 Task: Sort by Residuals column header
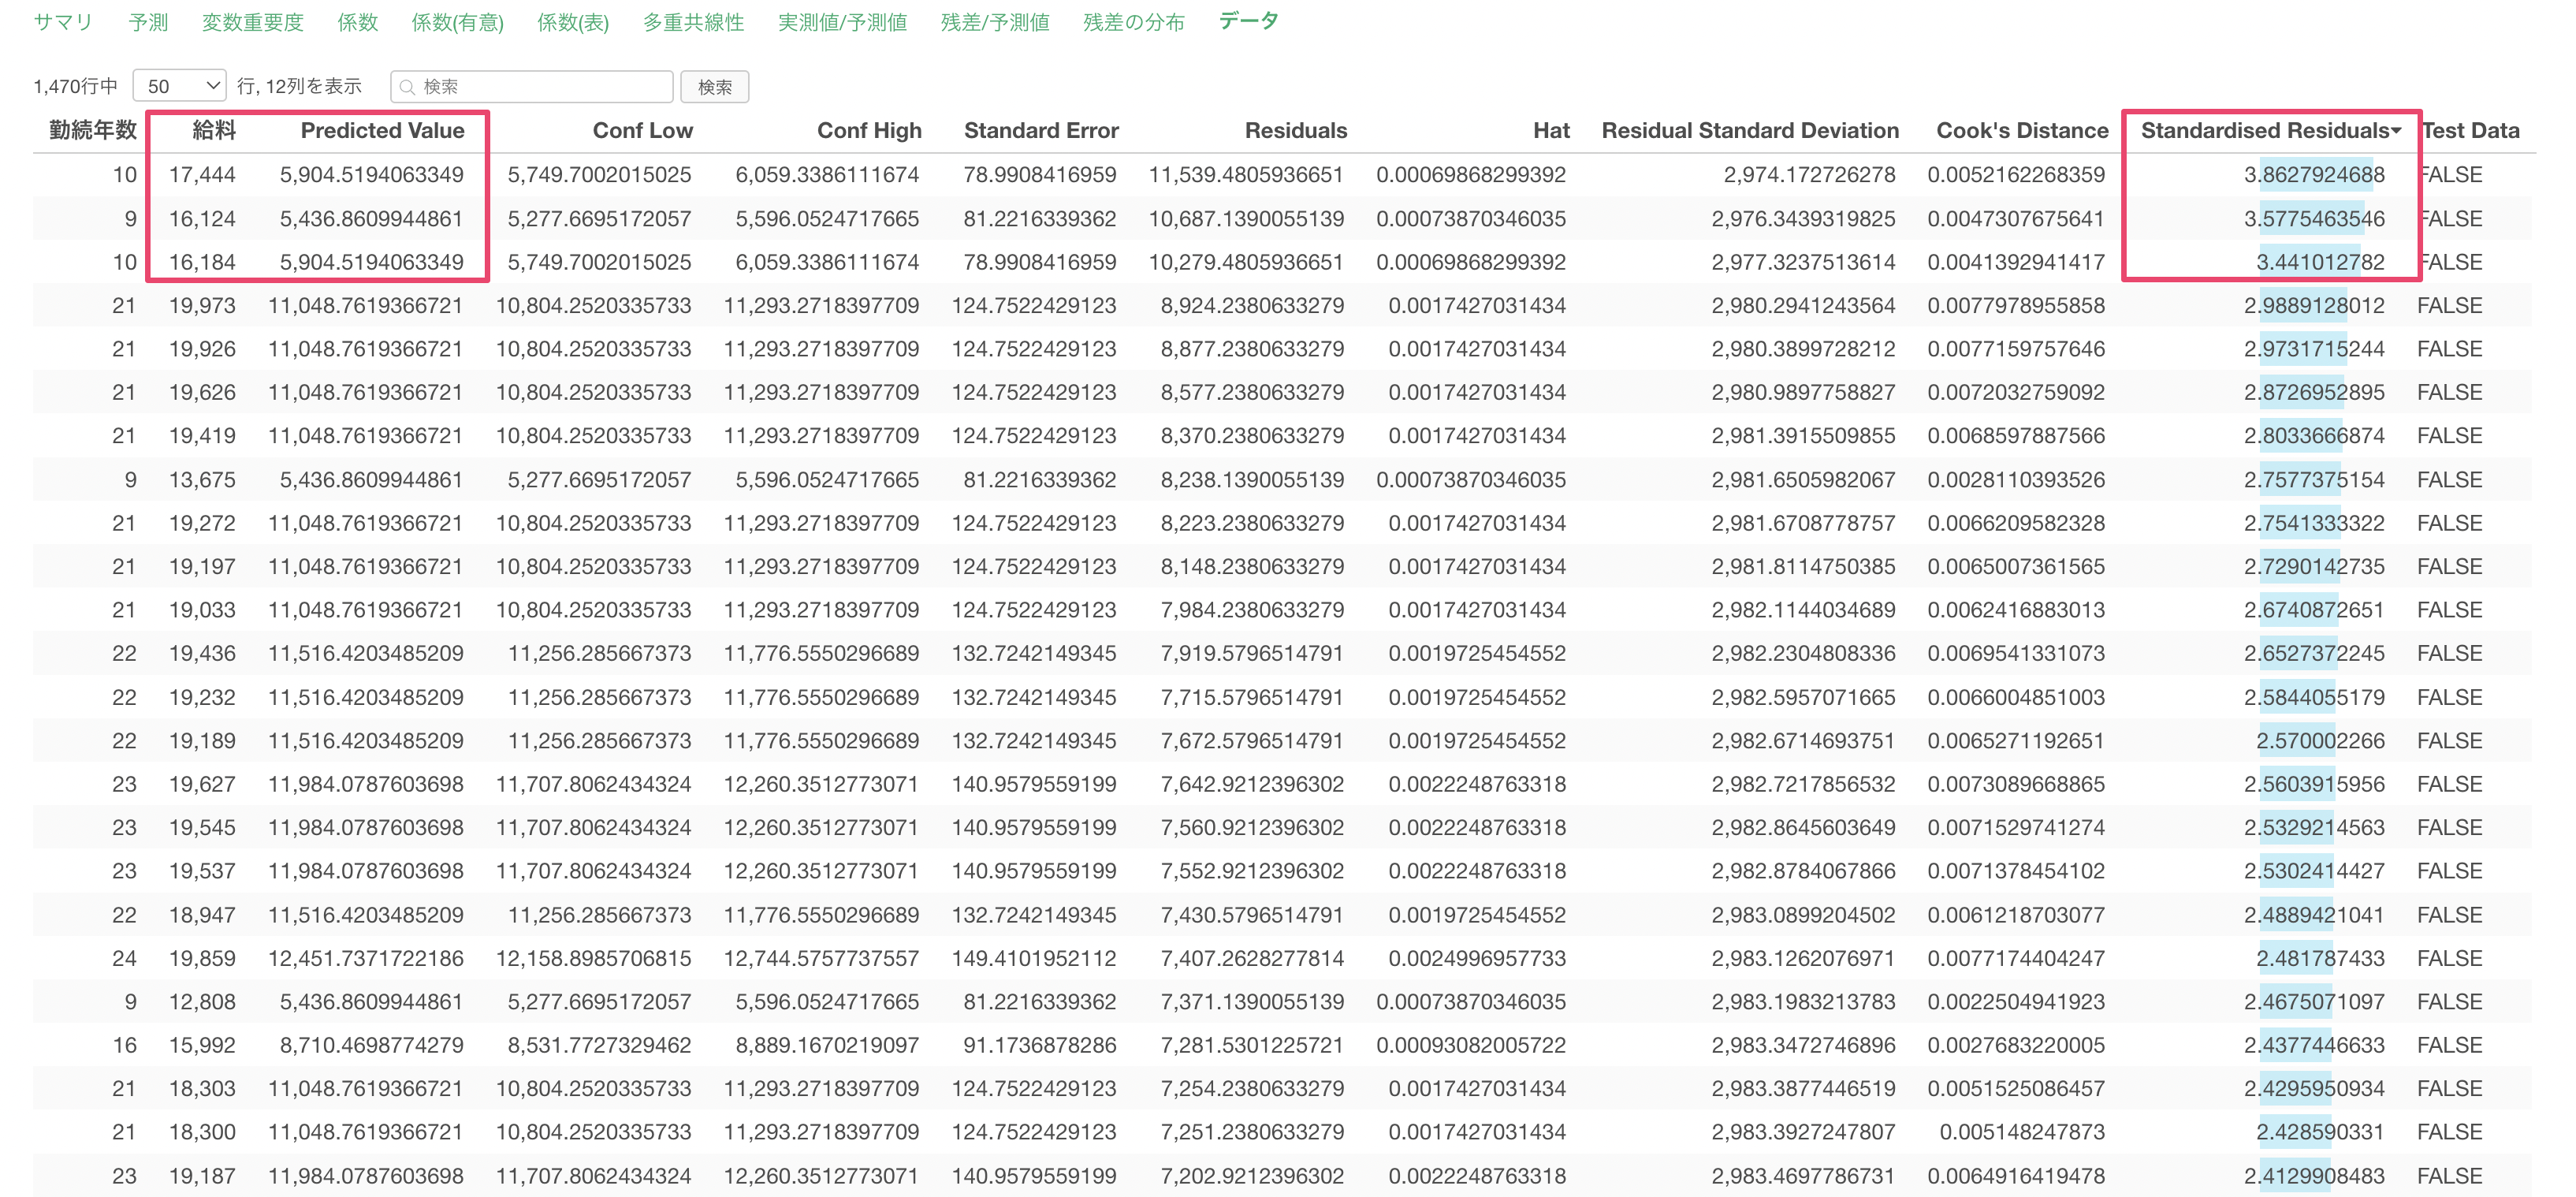coord(1296,130)
